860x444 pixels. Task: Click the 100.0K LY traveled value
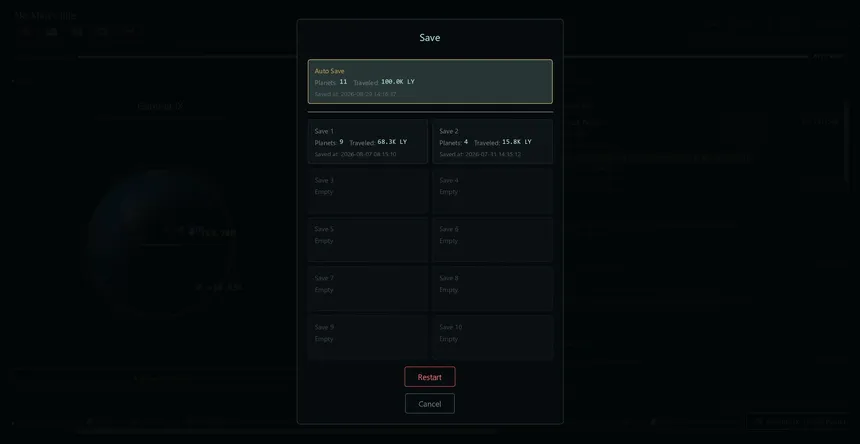(x=398, y=82)
